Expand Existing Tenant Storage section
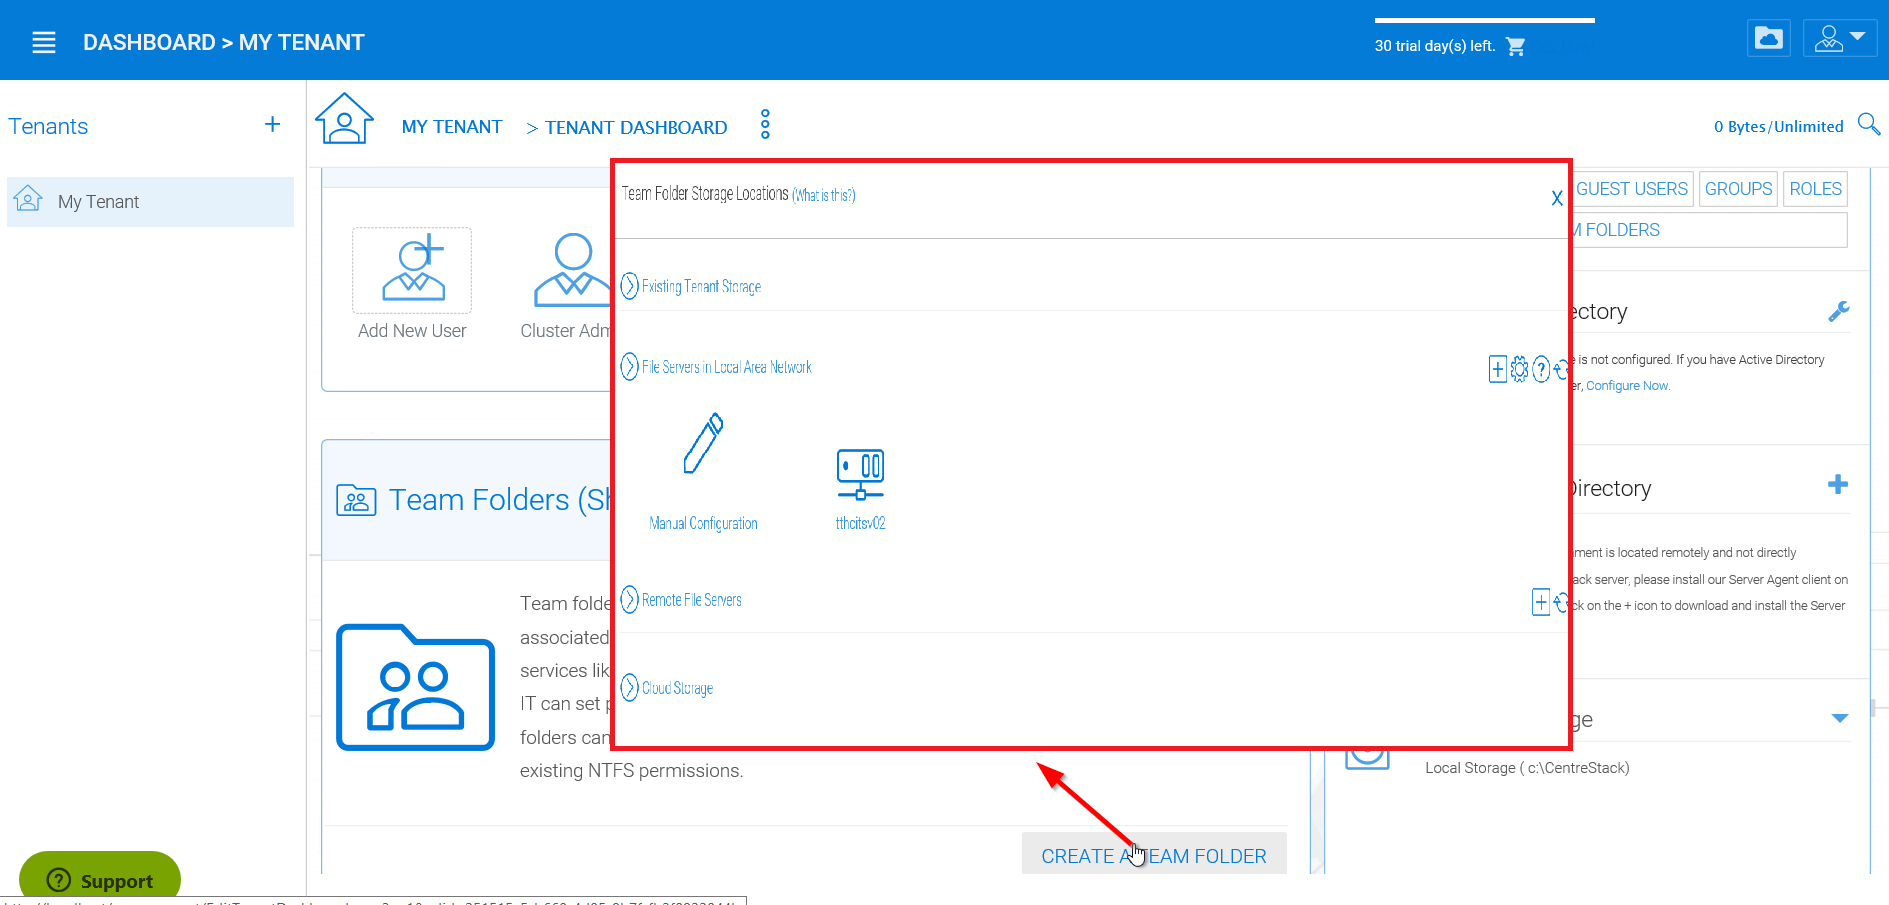This screenshot has height=905, width=1889. (x=691, y=286)
